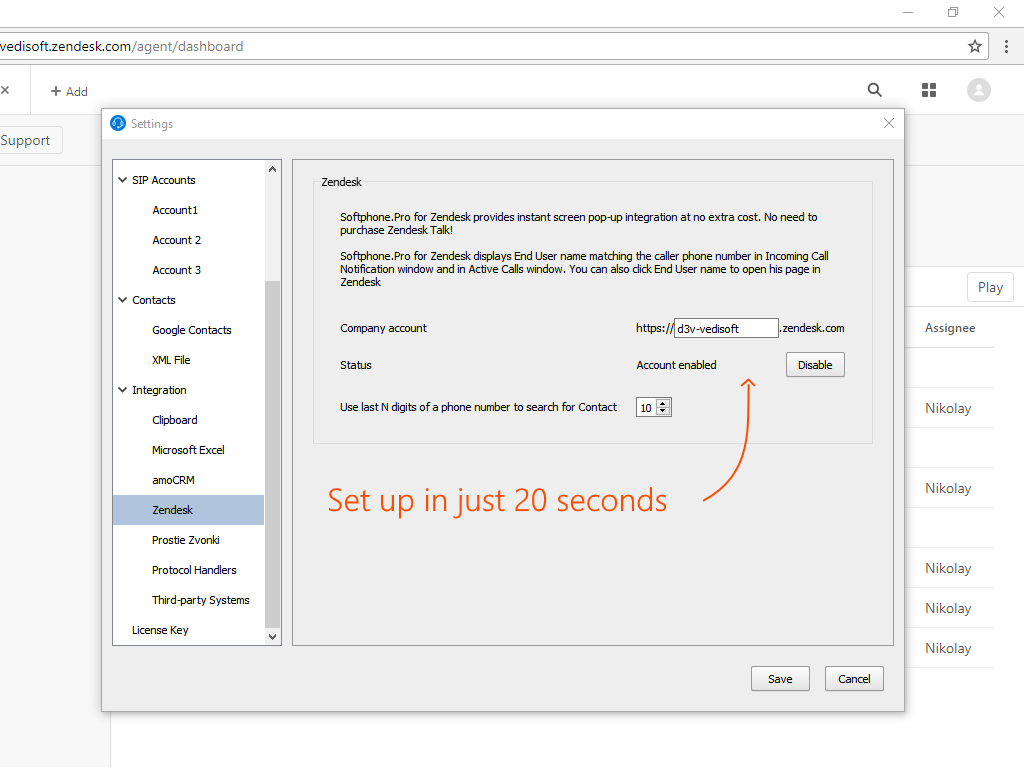Viewport: 1024px width, 768px height.
Task: Click the Support button
Action: point(24,140)
